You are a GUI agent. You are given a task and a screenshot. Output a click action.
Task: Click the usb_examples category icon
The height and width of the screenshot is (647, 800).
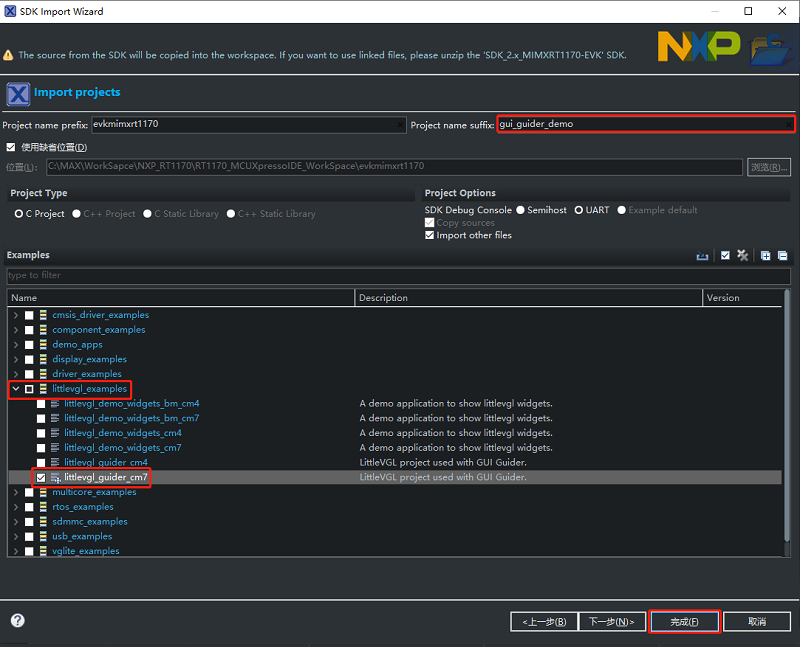43,536
